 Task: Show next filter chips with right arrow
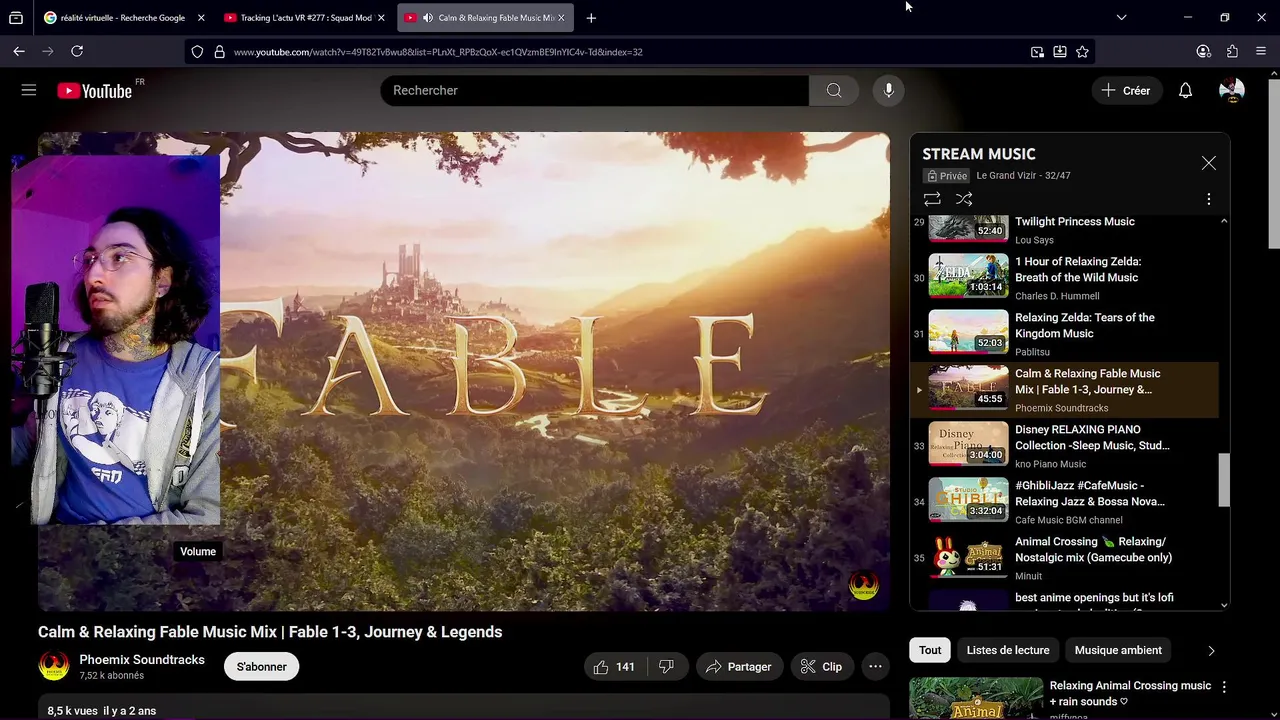point(1211,650)
